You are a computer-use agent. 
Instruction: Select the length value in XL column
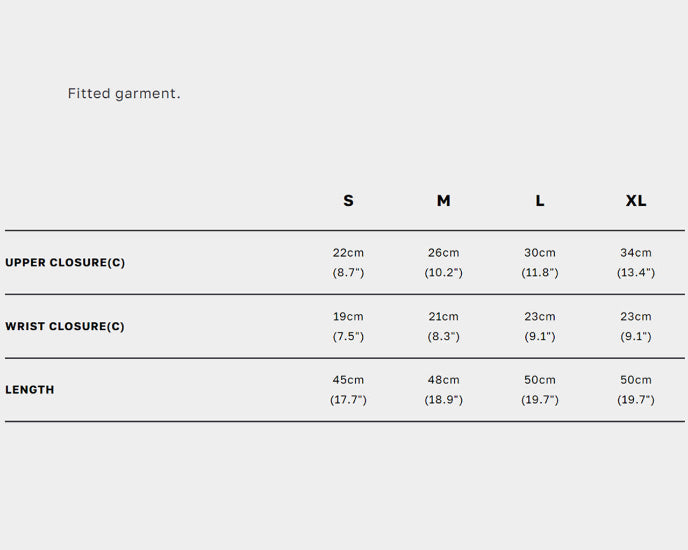636,380
